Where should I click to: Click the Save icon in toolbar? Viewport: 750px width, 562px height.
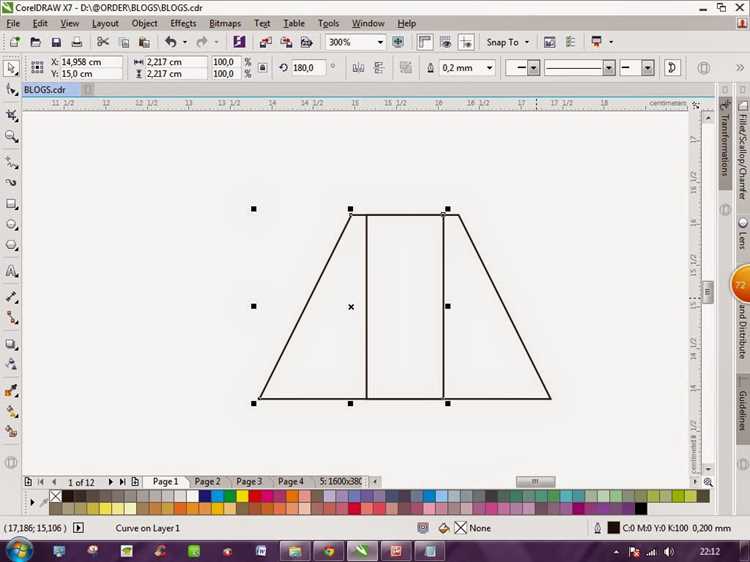coord(56,42)
